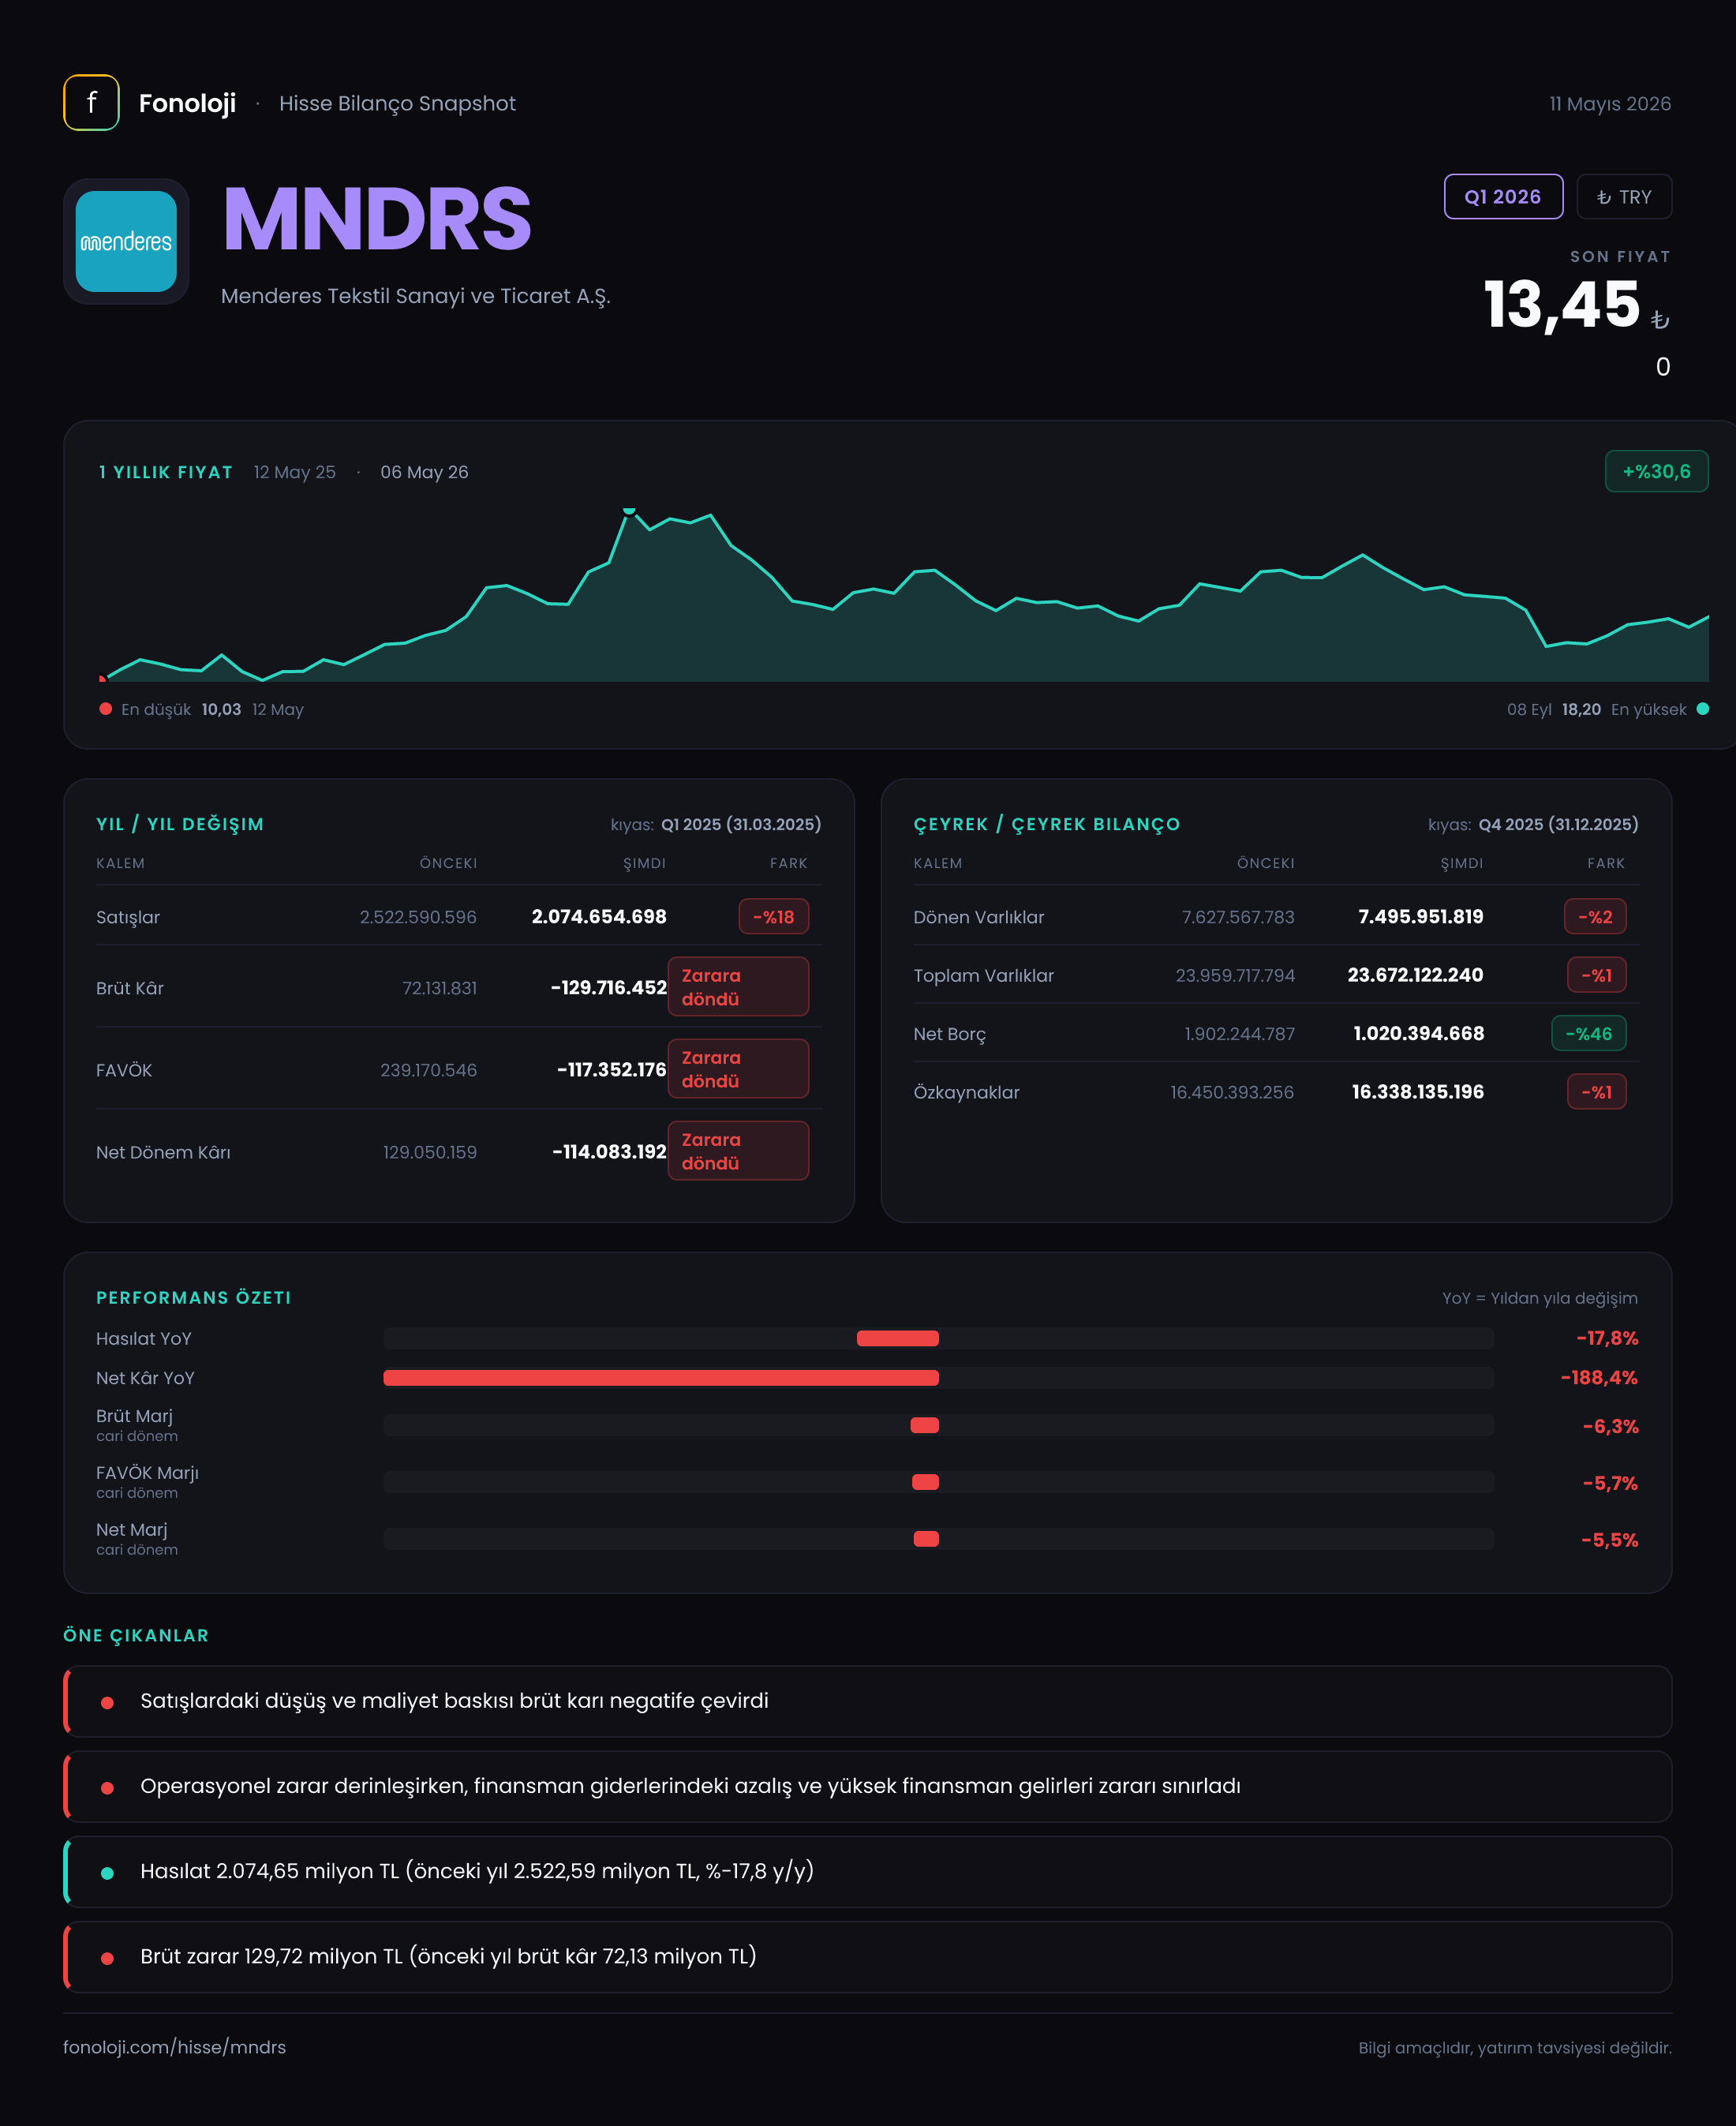Click the 'YoY = Yıldan yıla değişim' note
1736x2126 pixels.
1540,1298
